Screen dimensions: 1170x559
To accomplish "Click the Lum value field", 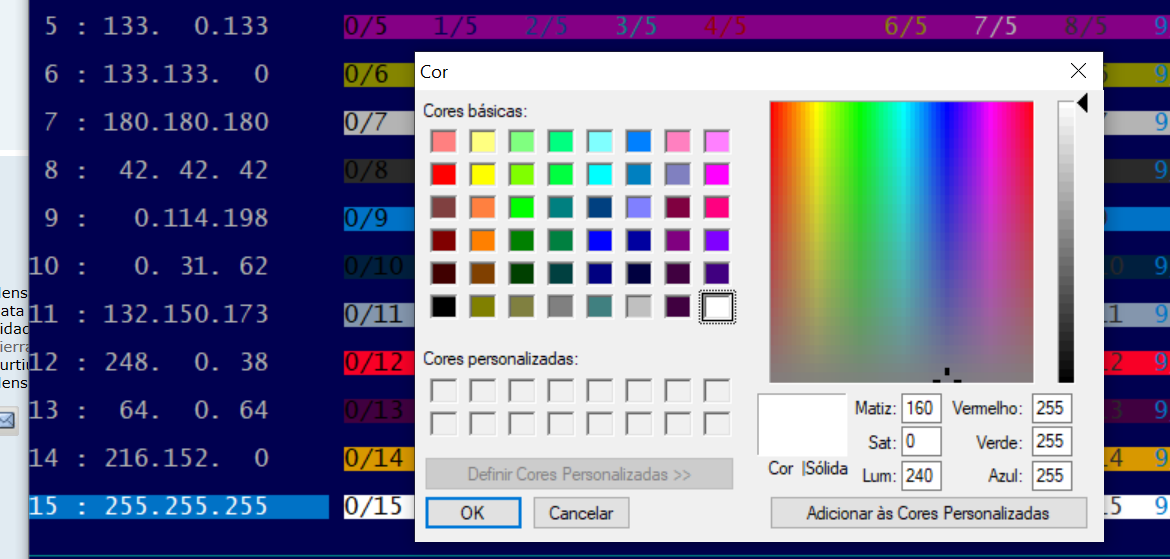I will coord(921,475).
